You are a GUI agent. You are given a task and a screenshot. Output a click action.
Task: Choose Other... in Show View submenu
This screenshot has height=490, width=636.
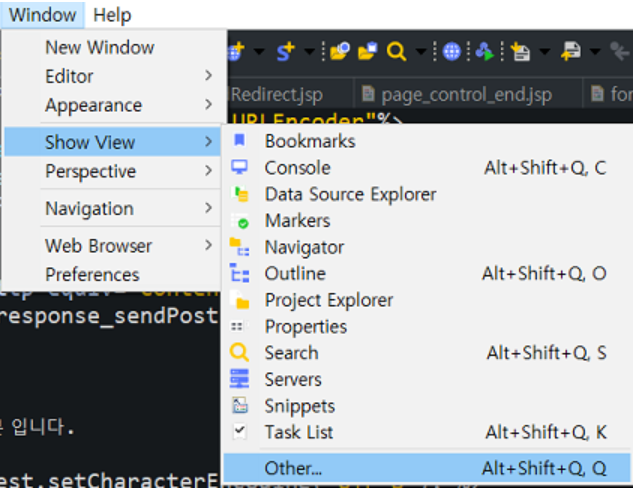tap(427, 468)
